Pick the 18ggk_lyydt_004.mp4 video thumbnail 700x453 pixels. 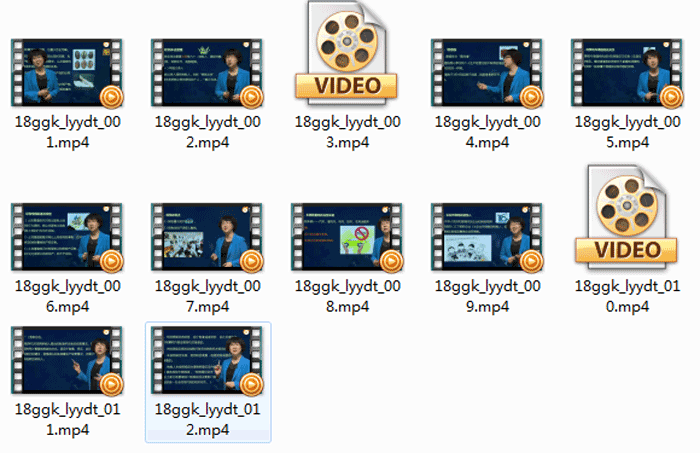click(x=487, y=73)
